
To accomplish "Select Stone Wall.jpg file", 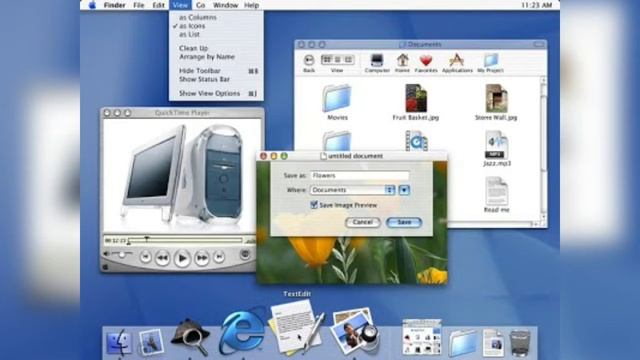I will [x=496, y=102].
